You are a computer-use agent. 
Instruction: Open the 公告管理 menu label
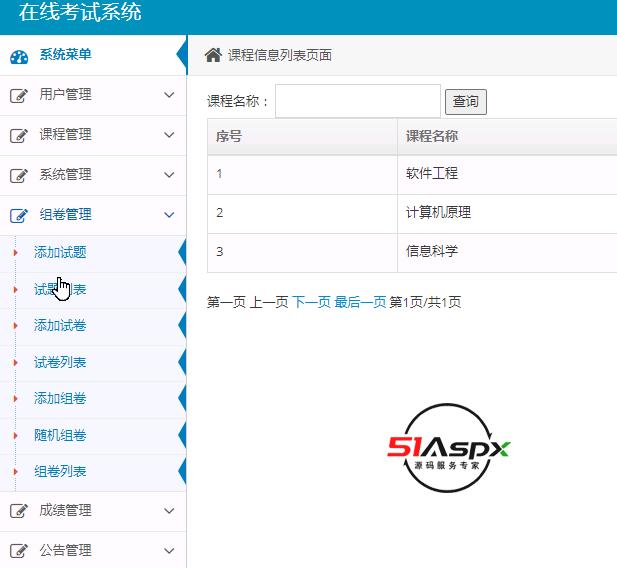click(x=65, y=550)
